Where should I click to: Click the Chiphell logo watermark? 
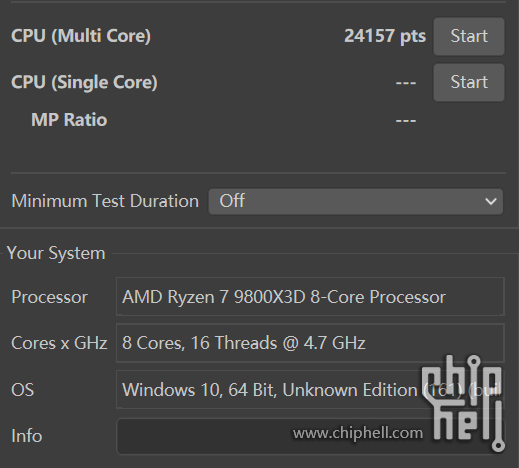[x=464, y=403]
